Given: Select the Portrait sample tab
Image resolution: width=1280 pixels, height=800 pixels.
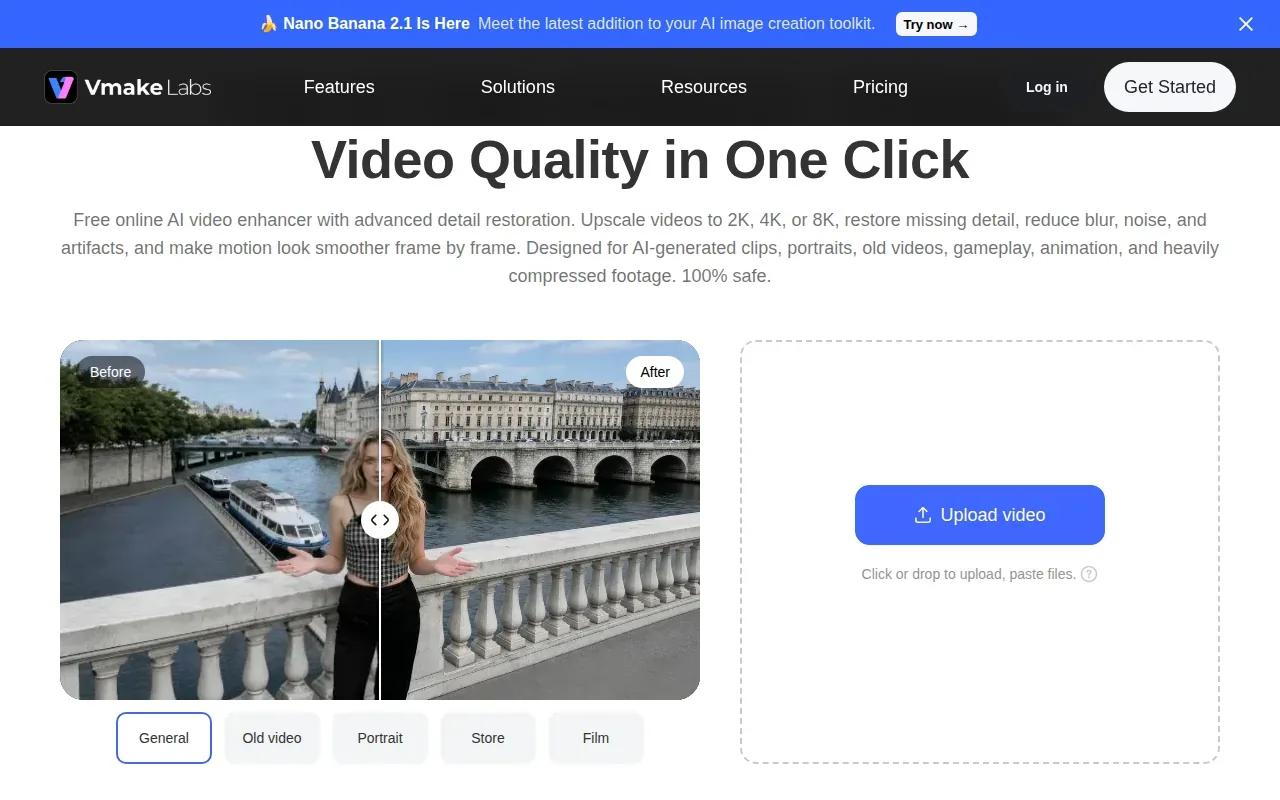Looking at the screenshot, I should point(380,738).
